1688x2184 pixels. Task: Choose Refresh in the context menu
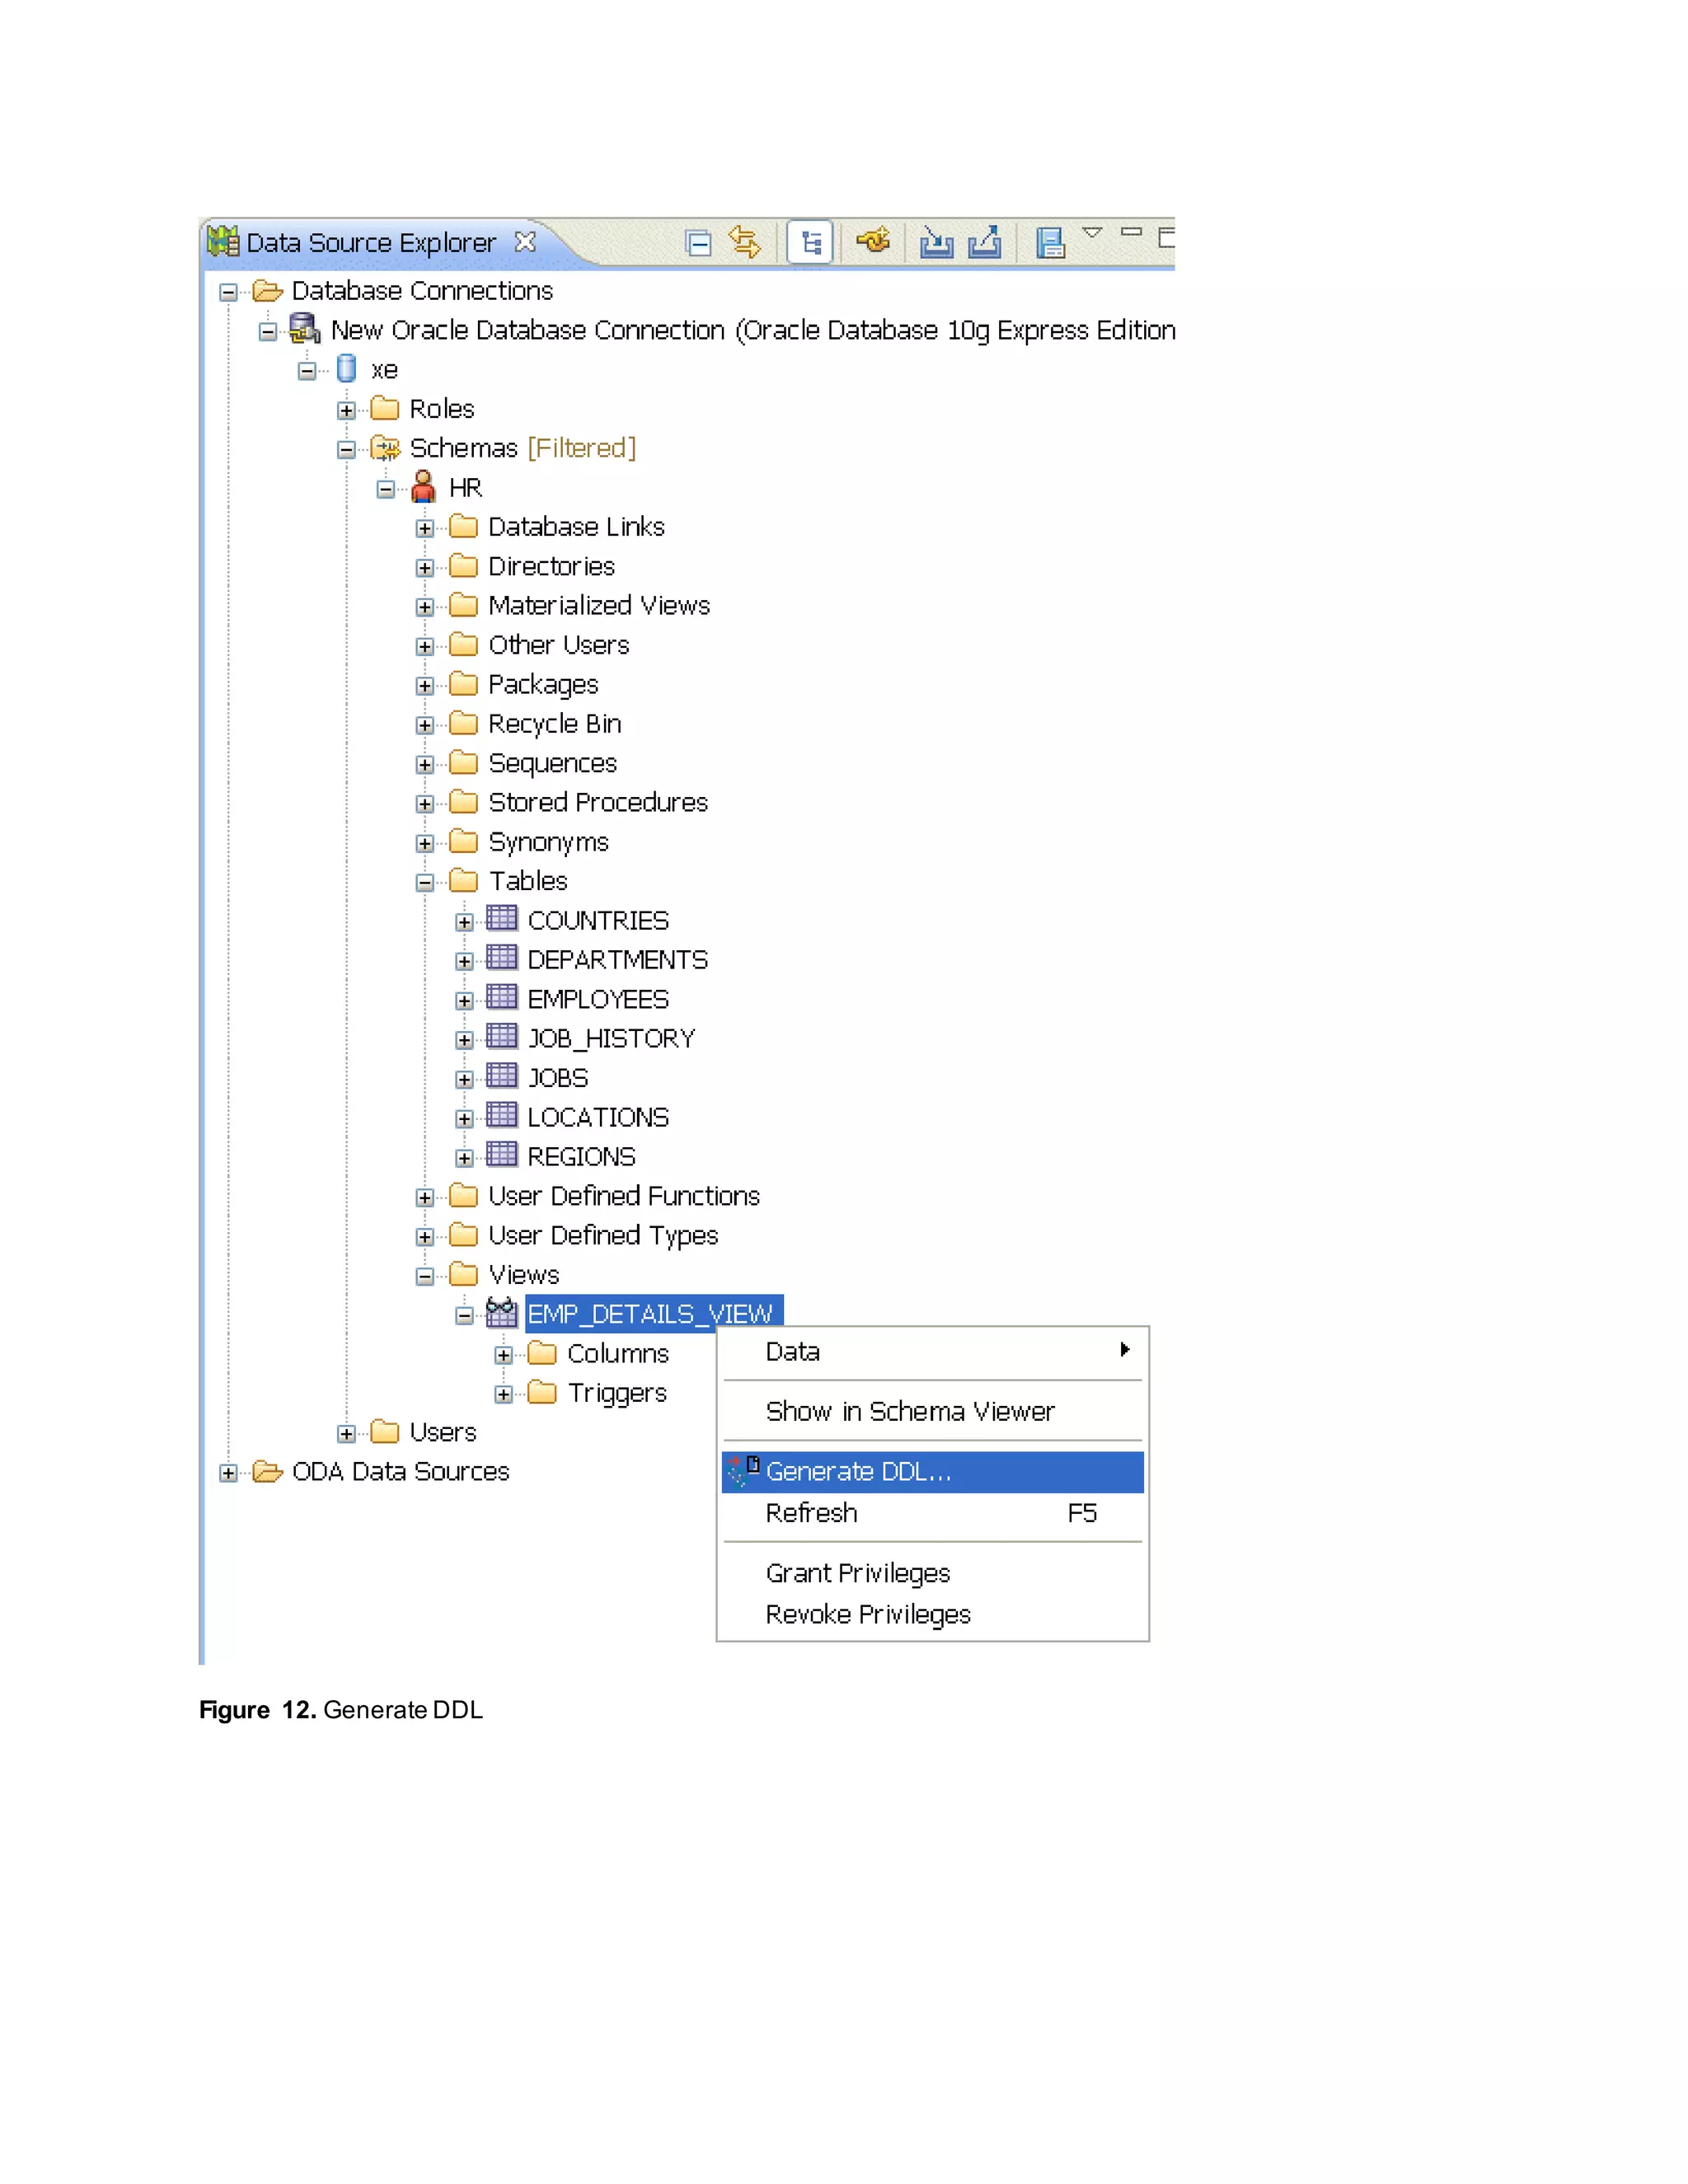pyautogui.click(x=932, y=1513)
